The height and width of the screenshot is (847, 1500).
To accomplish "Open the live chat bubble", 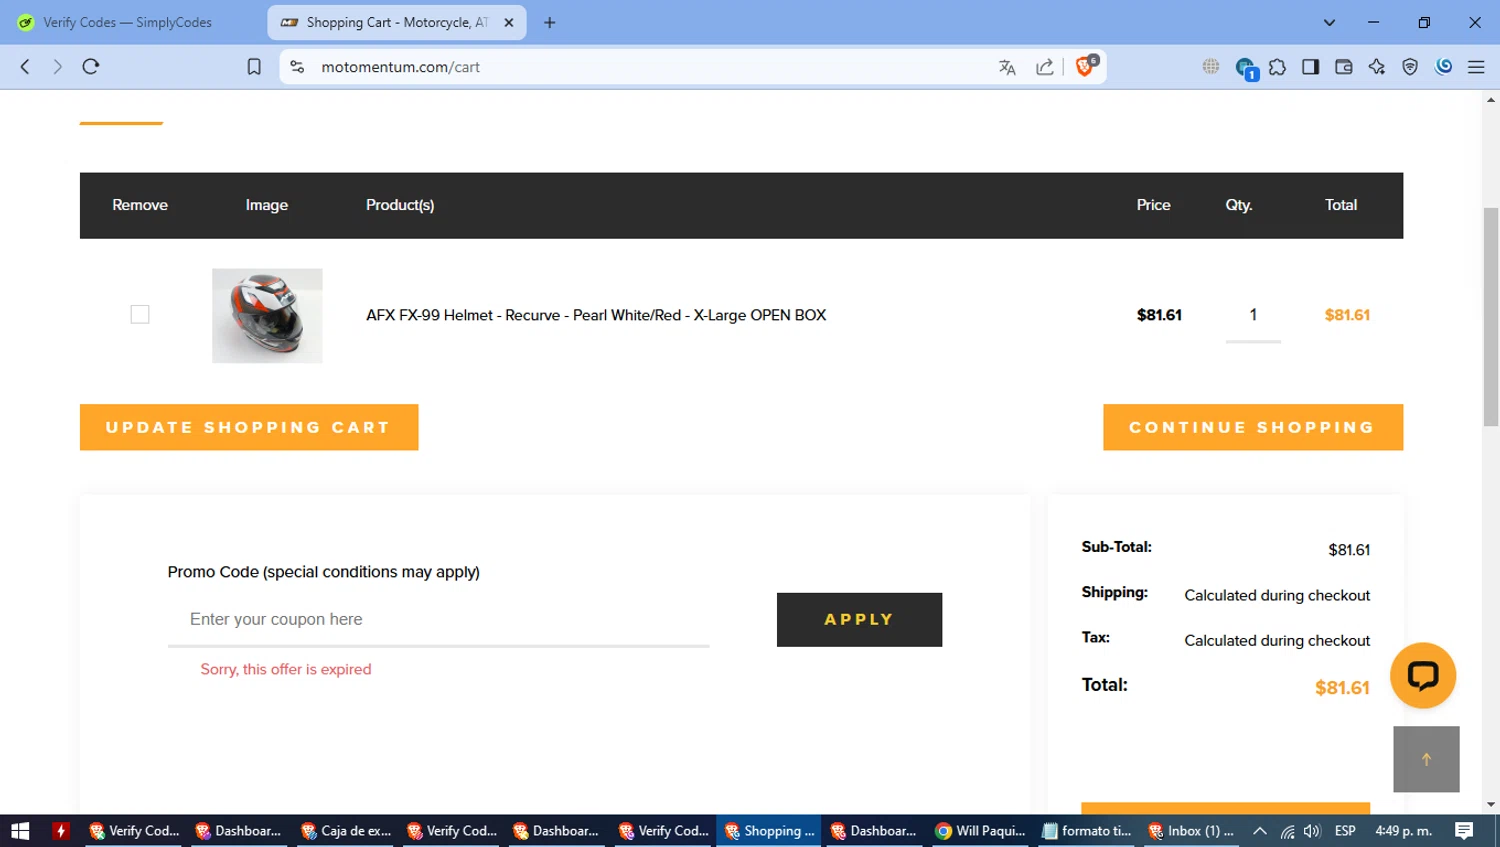I will (x=1422, y=675).
